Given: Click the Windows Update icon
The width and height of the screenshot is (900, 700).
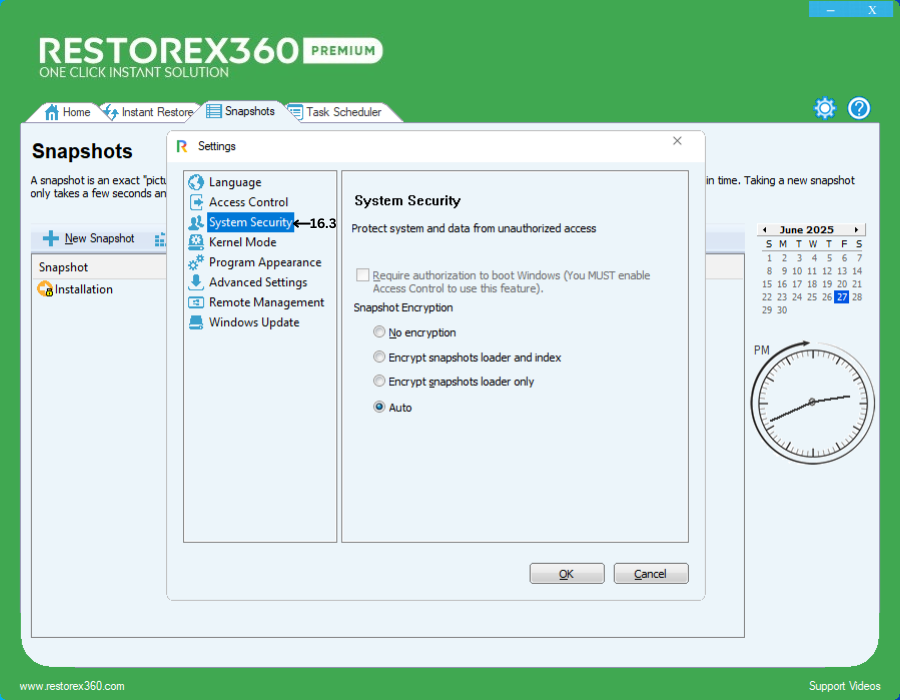Looking at the screenshot, I should pyautogui.click(x=196, y=322).
